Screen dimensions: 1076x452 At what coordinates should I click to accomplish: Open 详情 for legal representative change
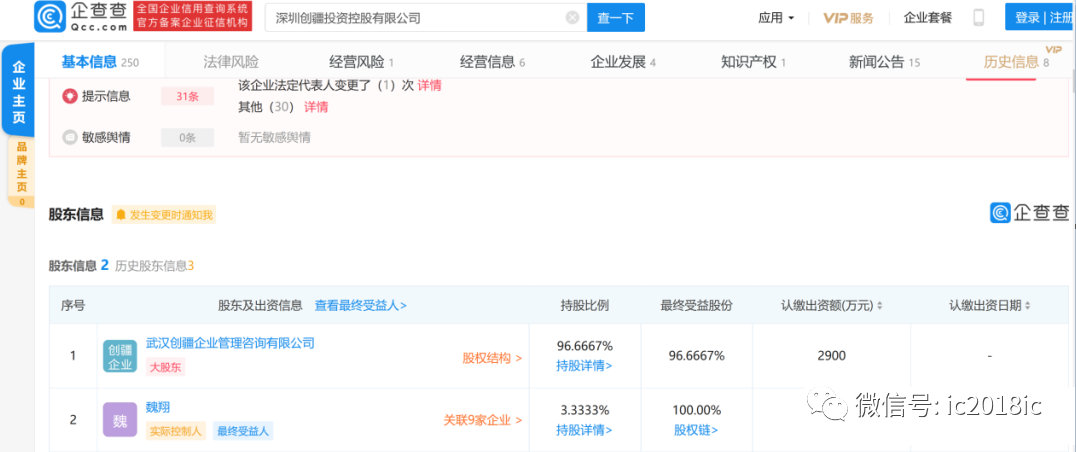point(430,86)
